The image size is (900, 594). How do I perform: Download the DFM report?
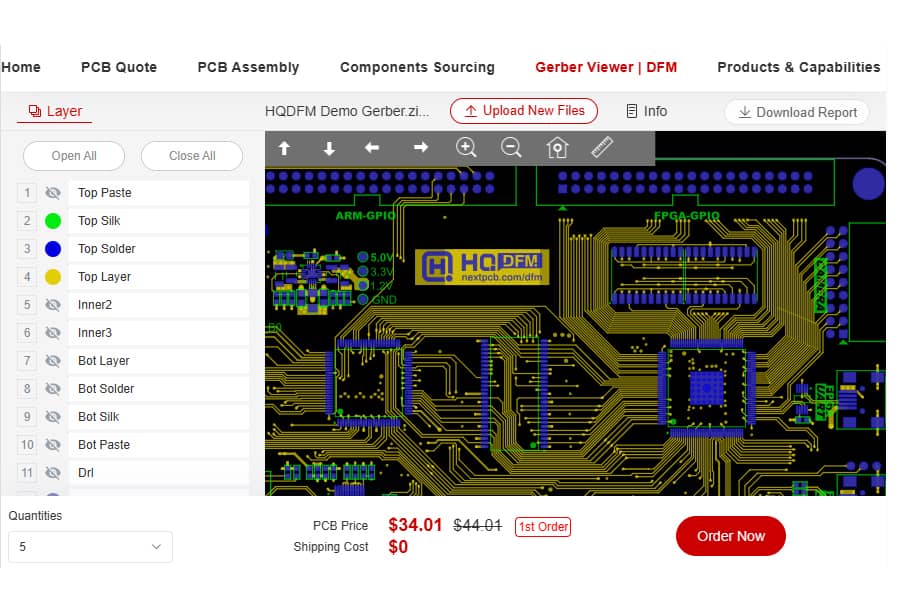(797, 112)
